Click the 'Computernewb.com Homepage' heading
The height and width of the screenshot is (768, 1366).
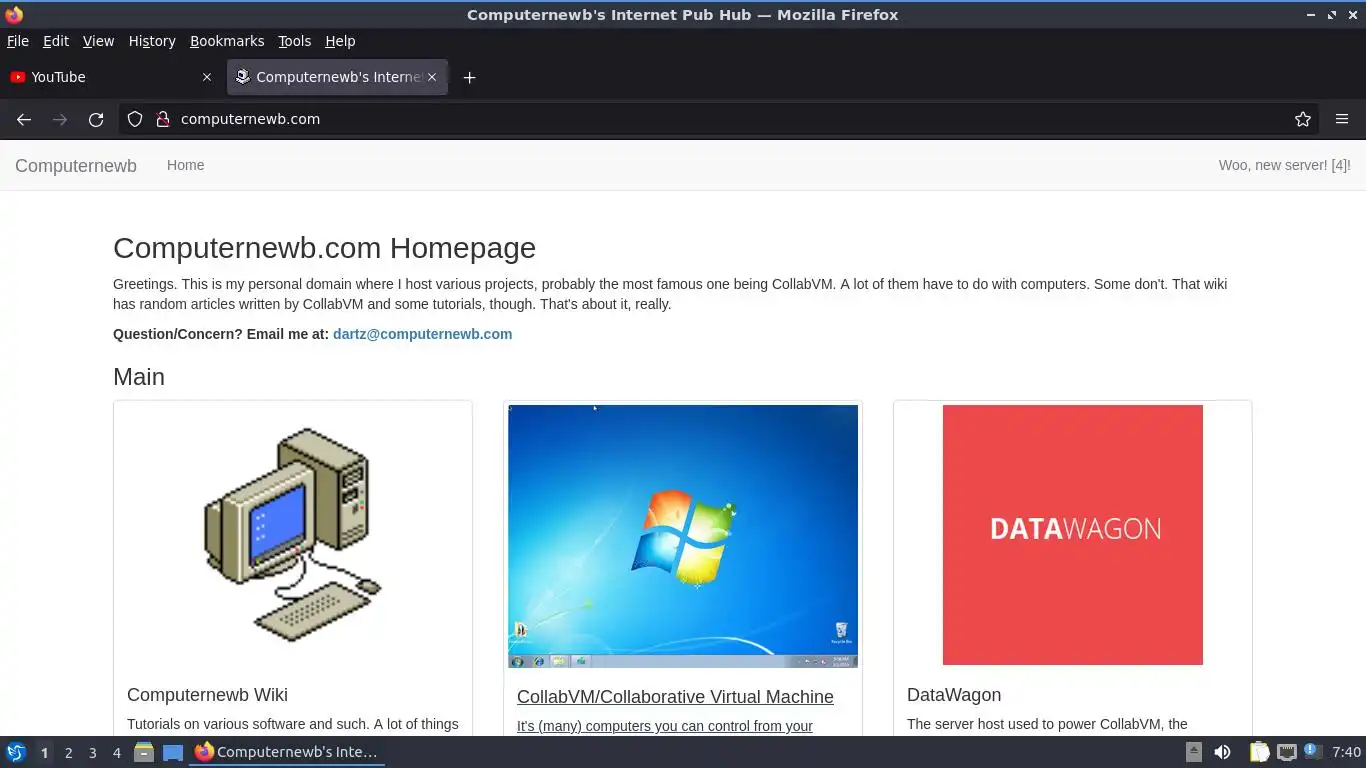[324, 248]
